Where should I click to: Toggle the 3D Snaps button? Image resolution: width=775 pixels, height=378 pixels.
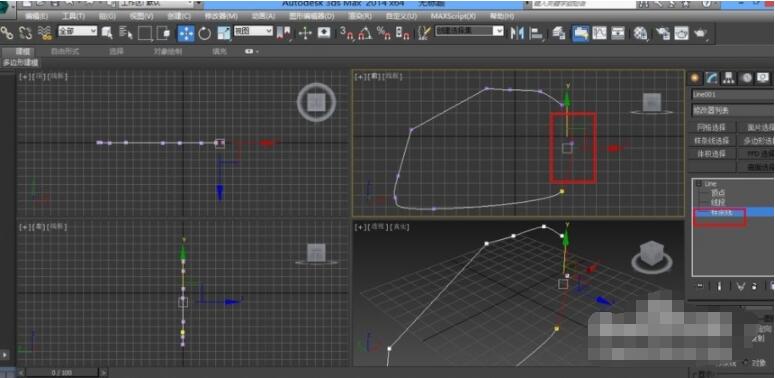tap(347, 33)
